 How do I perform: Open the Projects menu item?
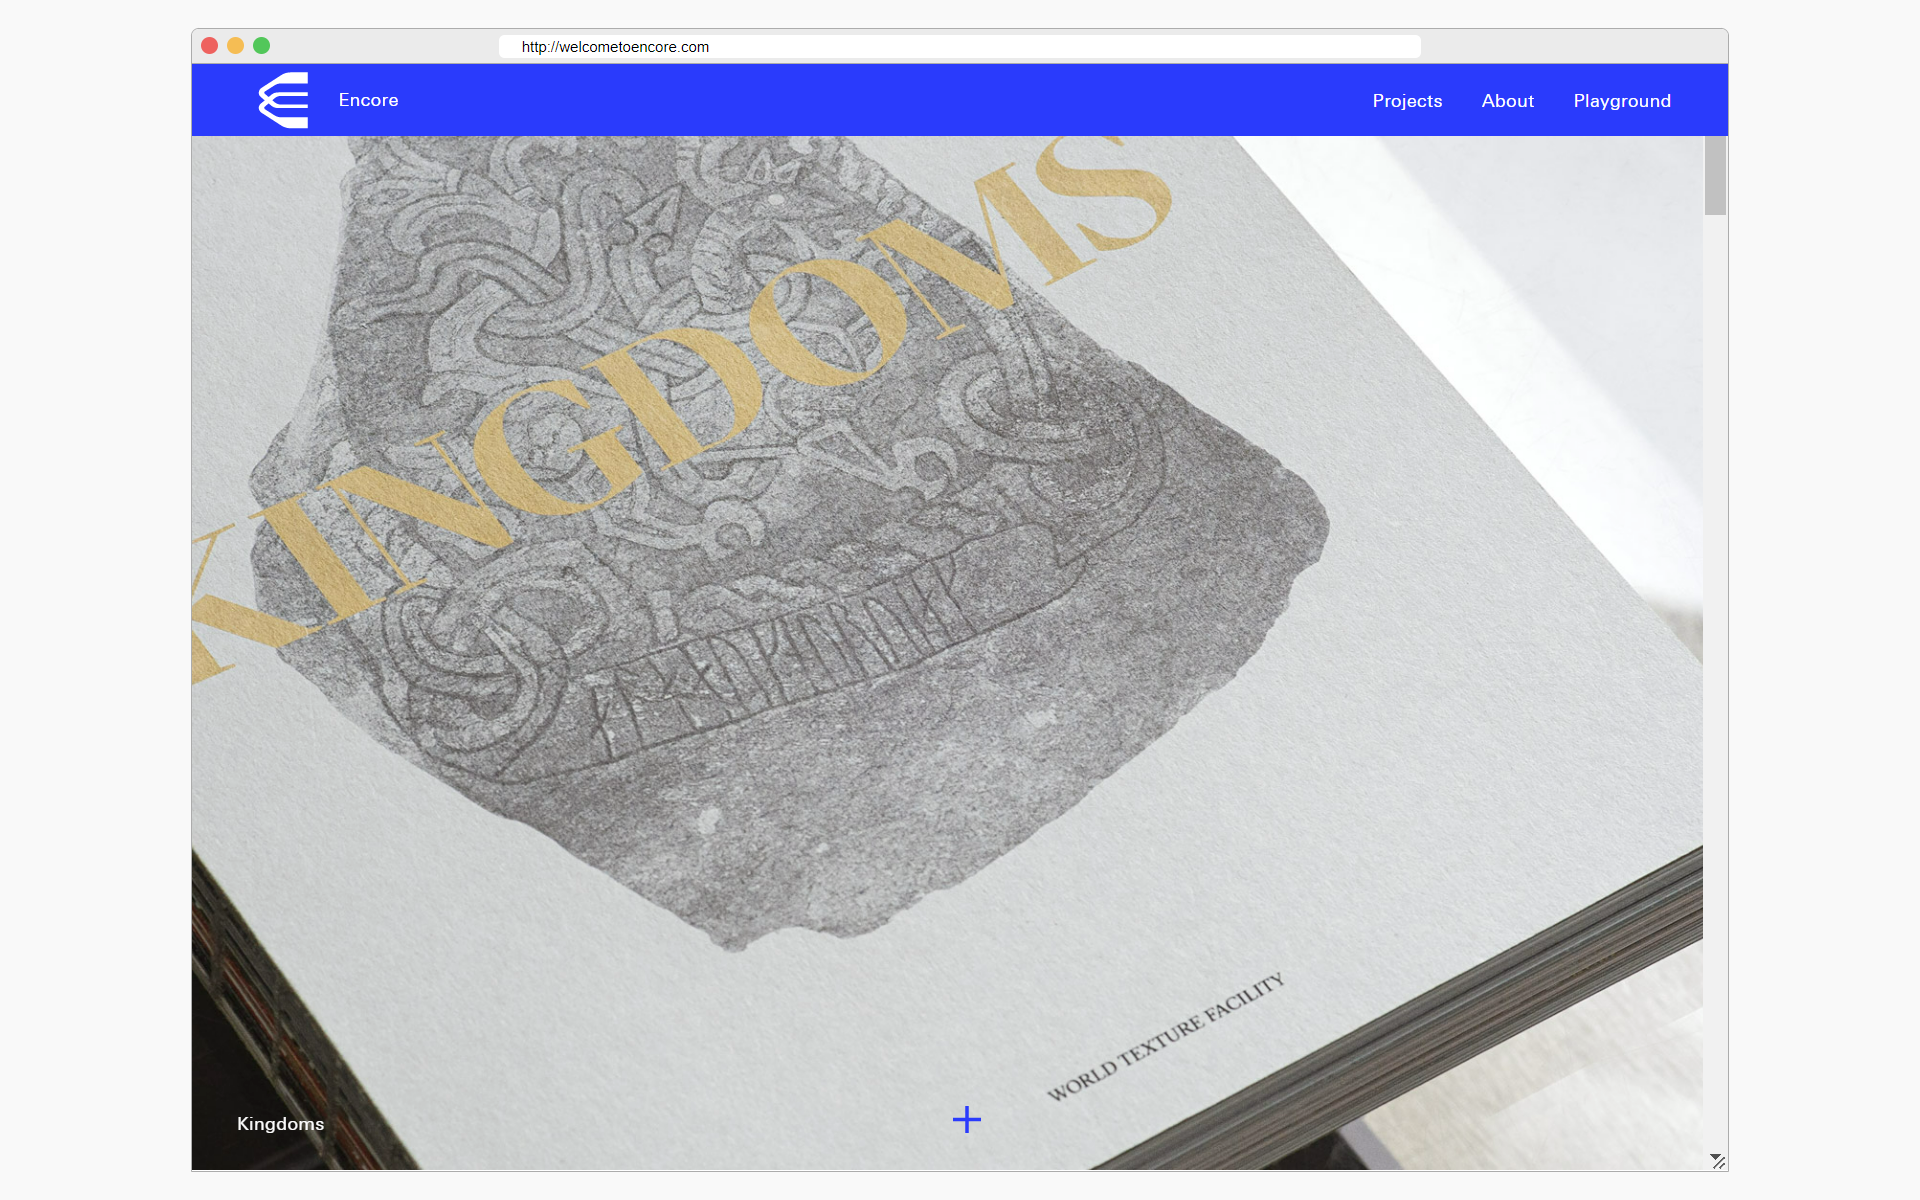(x=1407, y=101)
